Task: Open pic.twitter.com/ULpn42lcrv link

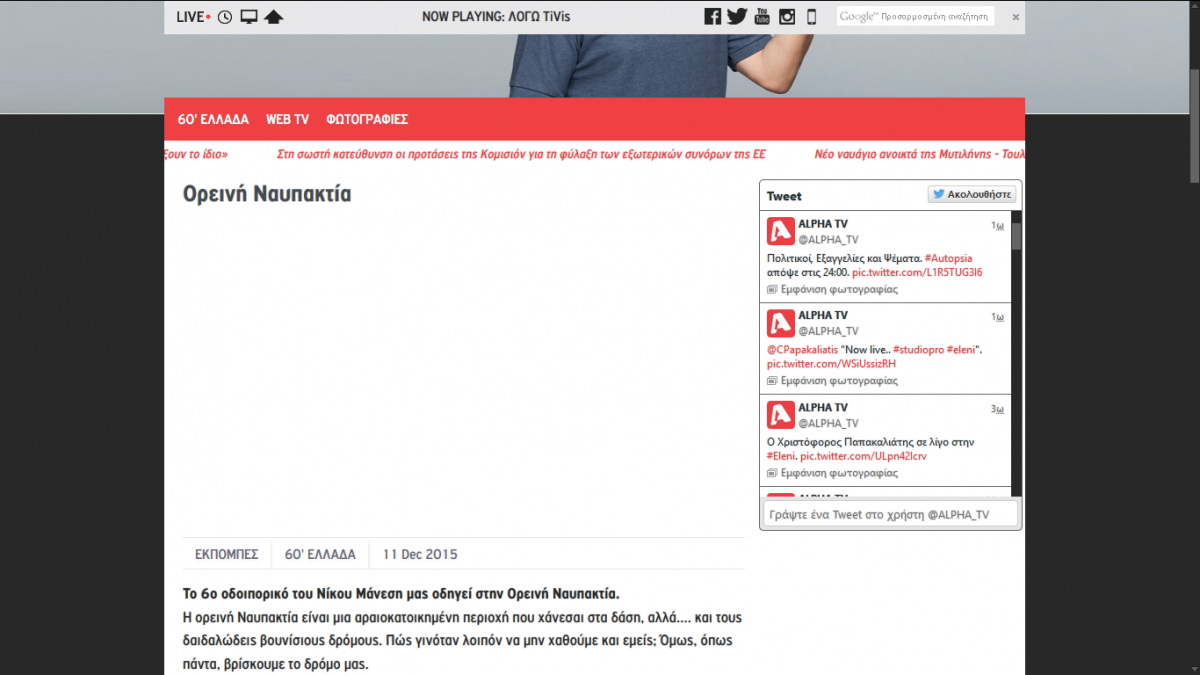Action: click(863, 456)
